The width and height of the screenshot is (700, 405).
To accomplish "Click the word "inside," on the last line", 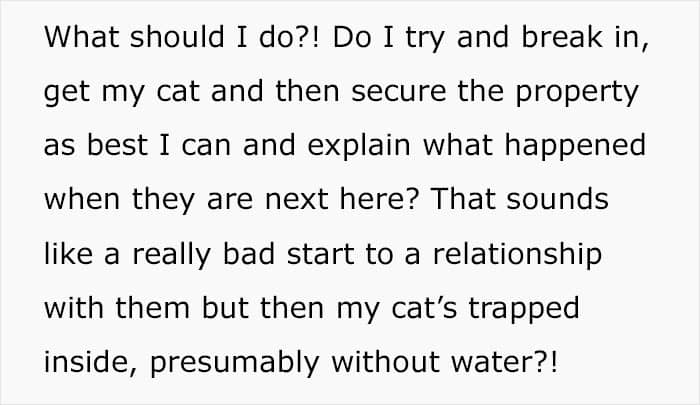I will pyautogui.click(x=91, y=362).
